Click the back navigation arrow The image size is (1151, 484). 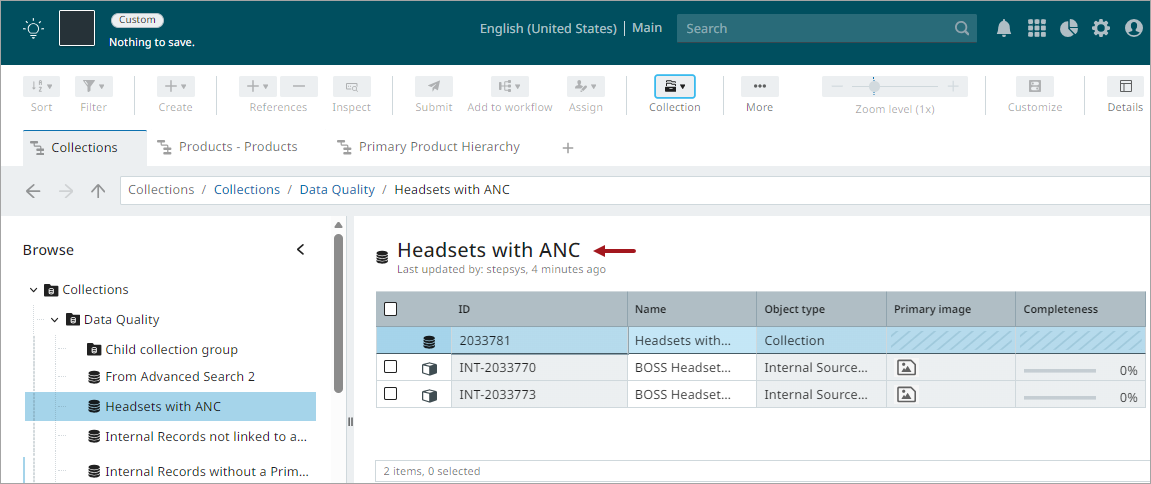(33, 190)
